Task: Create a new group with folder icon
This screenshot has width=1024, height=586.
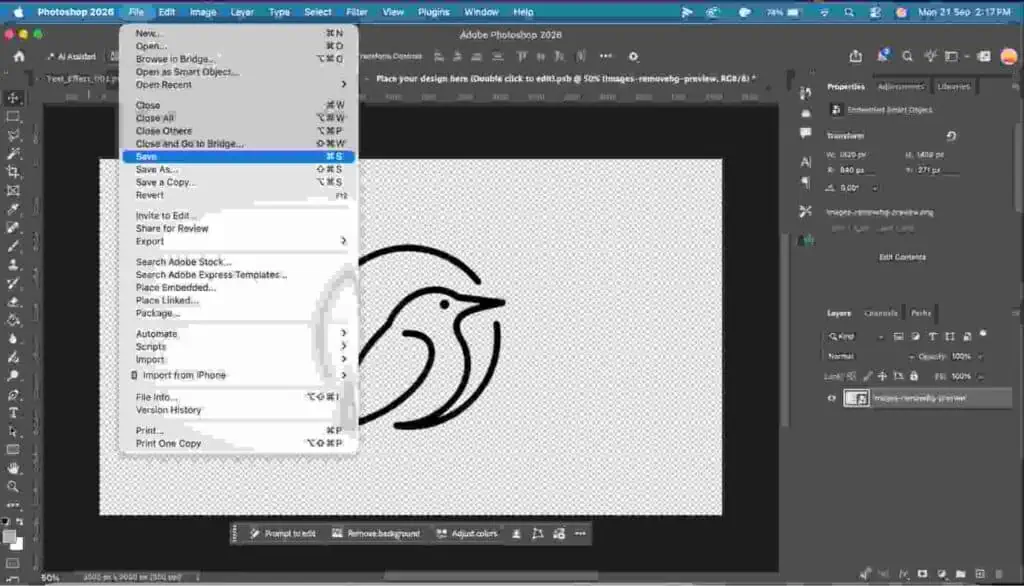Action: [x=961, y=574]
